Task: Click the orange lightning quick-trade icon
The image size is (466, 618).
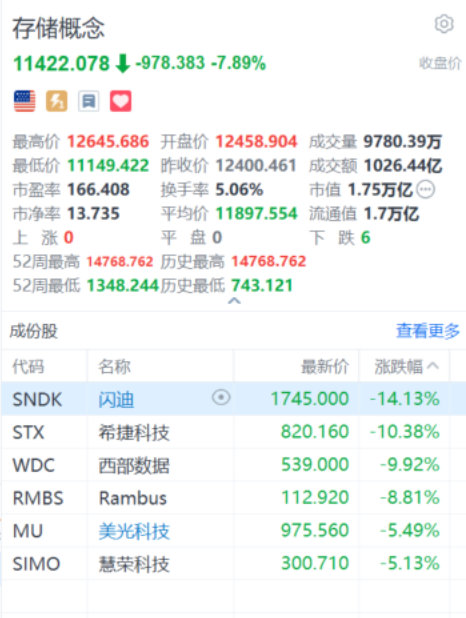Action: coord(57,101)
